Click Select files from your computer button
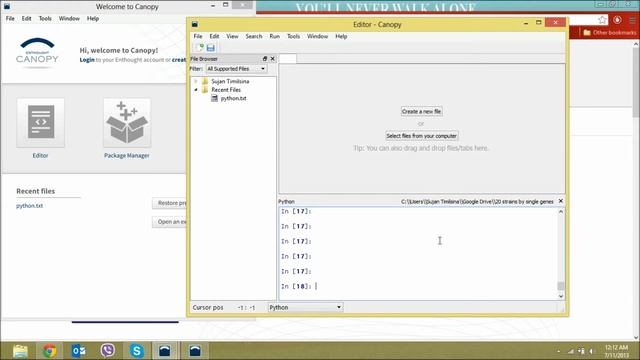The width and height of the screenshot is (640, 360). [x=421, y=136]
